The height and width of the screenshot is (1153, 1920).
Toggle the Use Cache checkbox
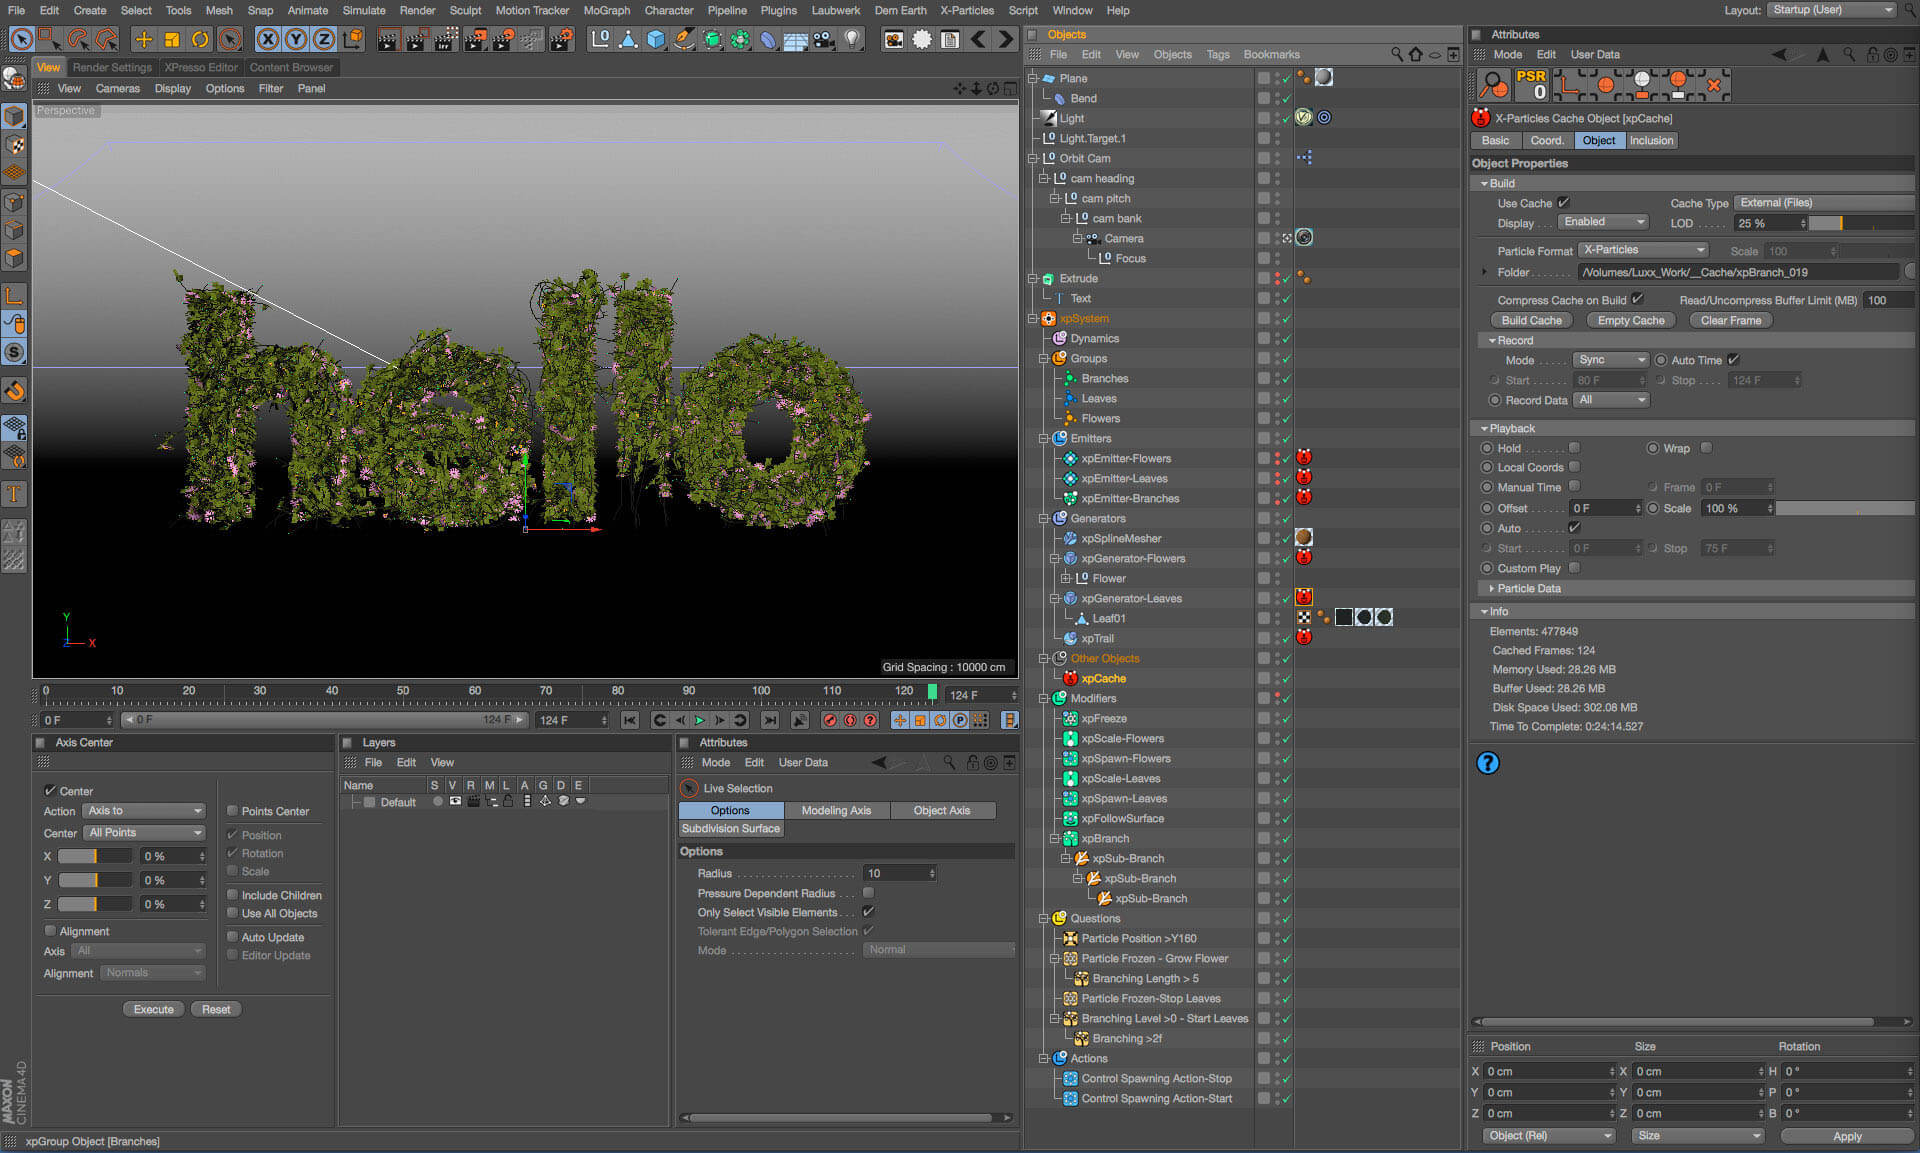(1563, 203)
